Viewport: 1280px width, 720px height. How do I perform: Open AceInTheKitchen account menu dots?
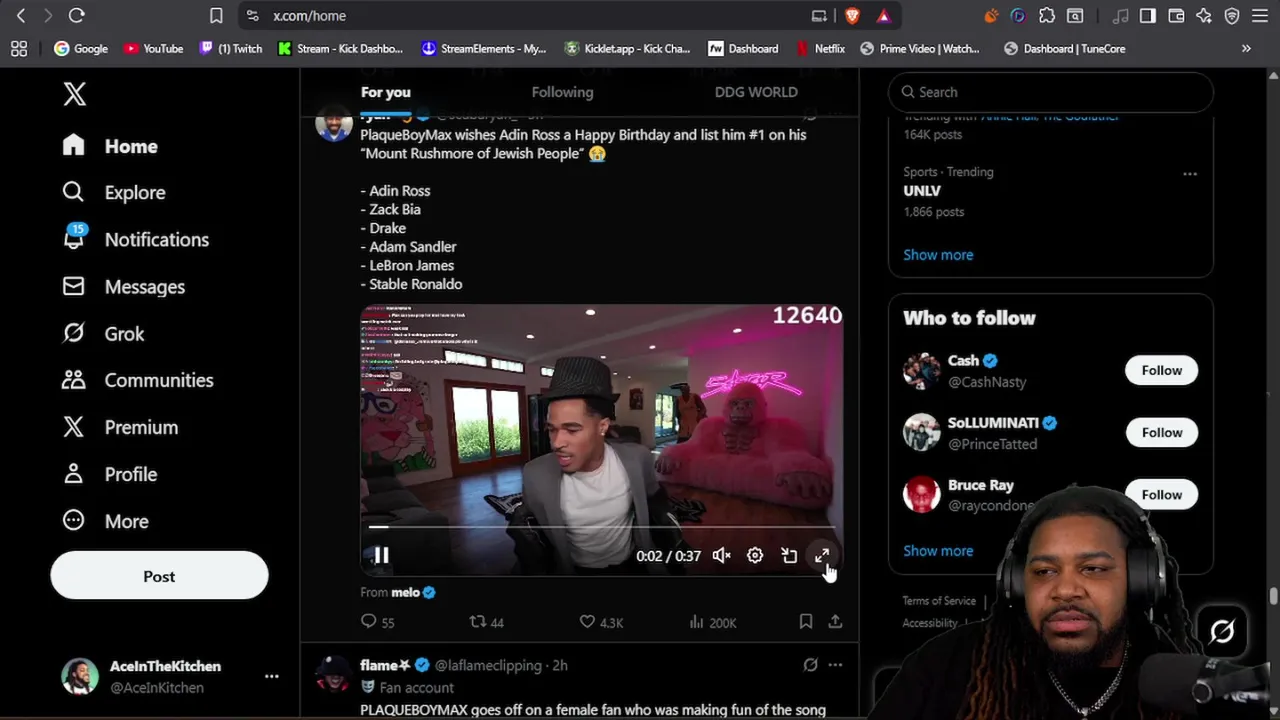pos(271,676)
